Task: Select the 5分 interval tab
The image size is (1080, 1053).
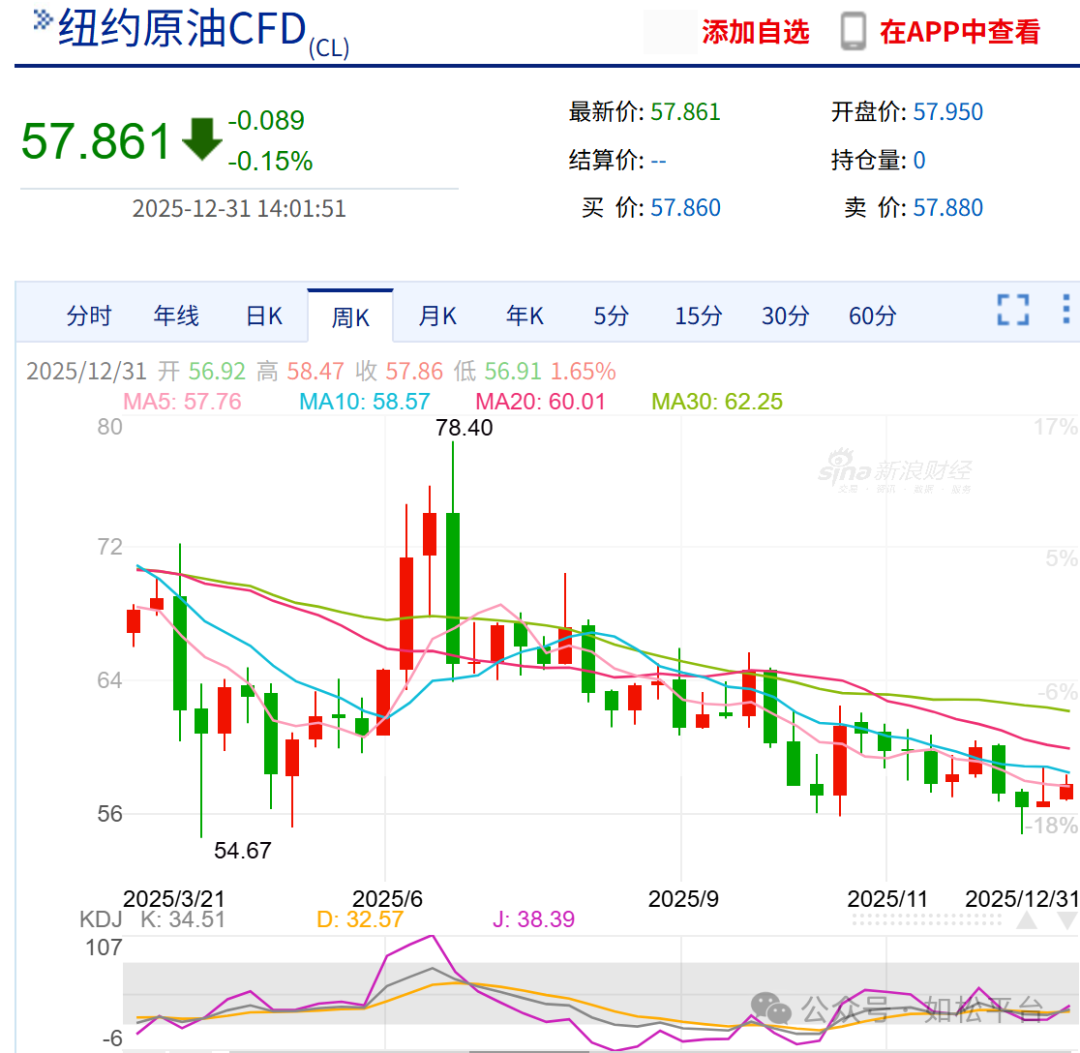Action: 611,315
